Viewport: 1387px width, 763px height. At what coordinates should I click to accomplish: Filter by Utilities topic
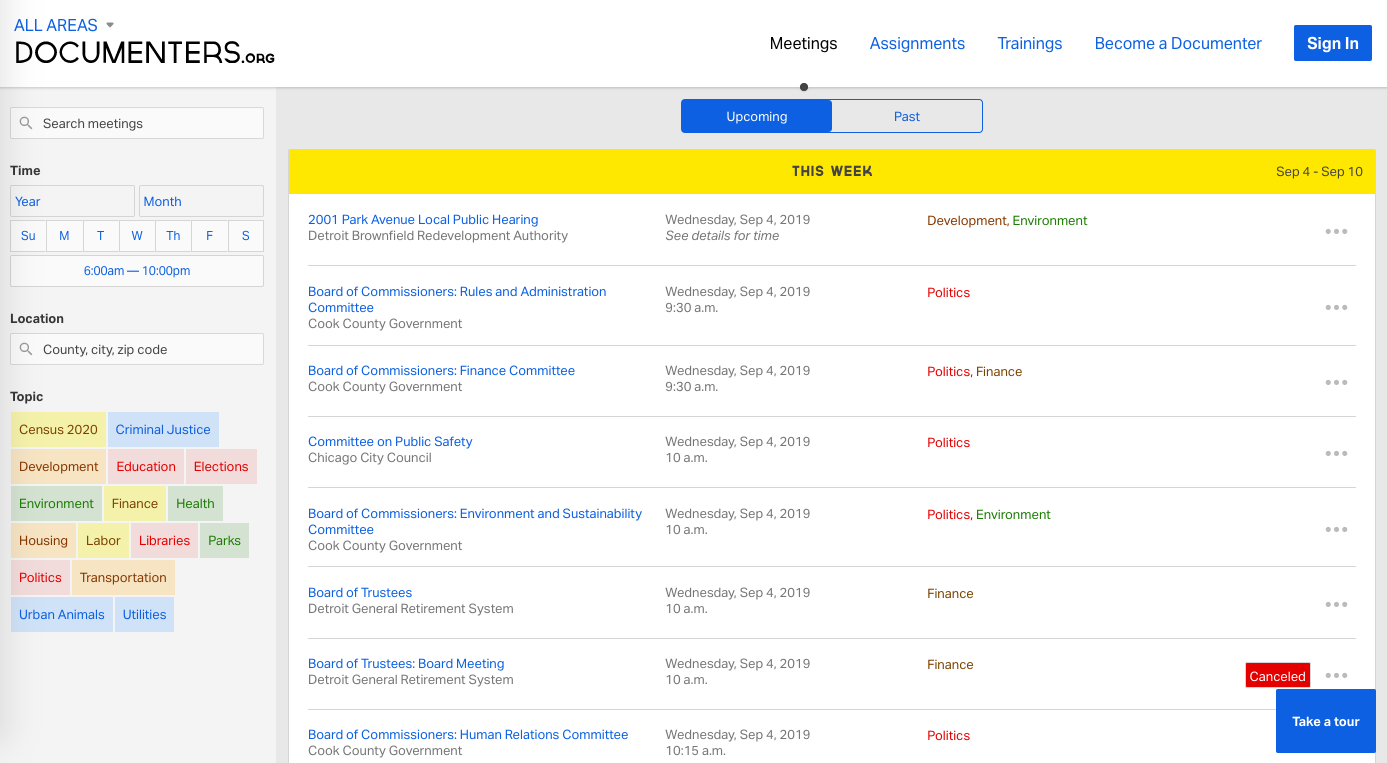pos(144,614)
